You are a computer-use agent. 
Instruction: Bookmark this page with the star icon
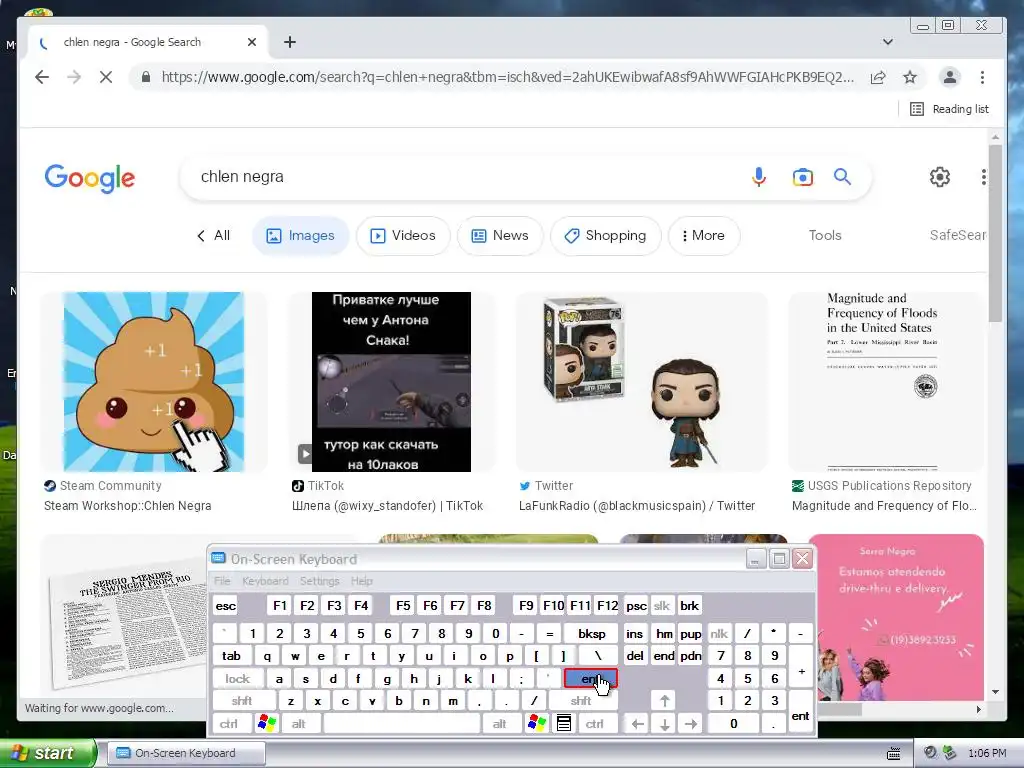[x=910, y=77]
